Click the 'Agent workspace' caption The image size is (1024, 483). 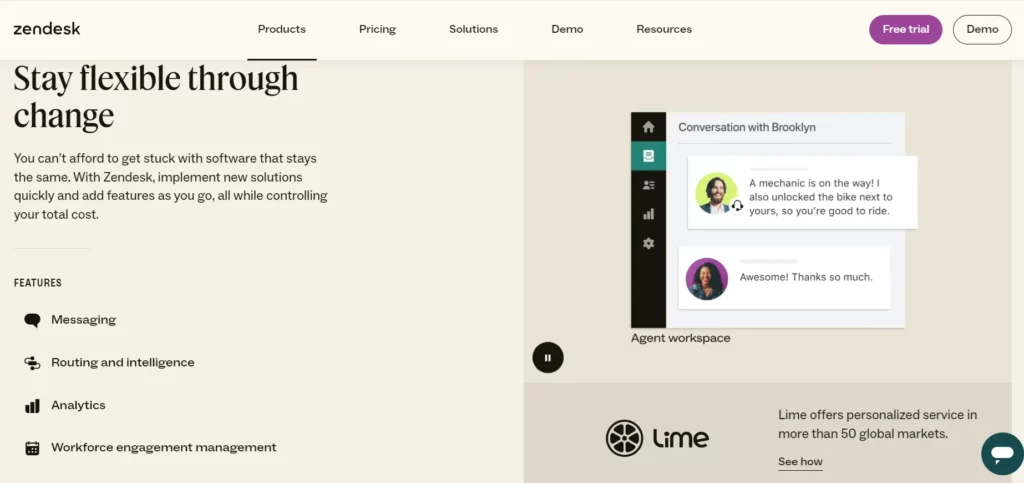(680, 338)
